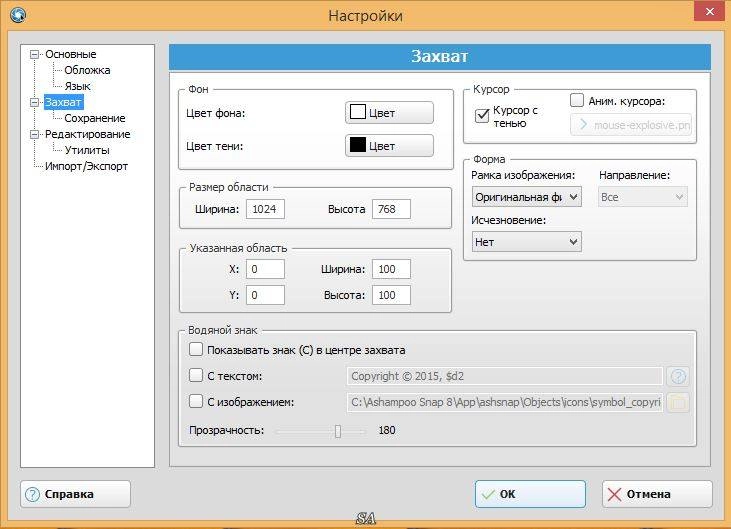Enable Показывать знак (C) в центре захвата
This screenshot has height=529, width=731.
click(196, 349)
